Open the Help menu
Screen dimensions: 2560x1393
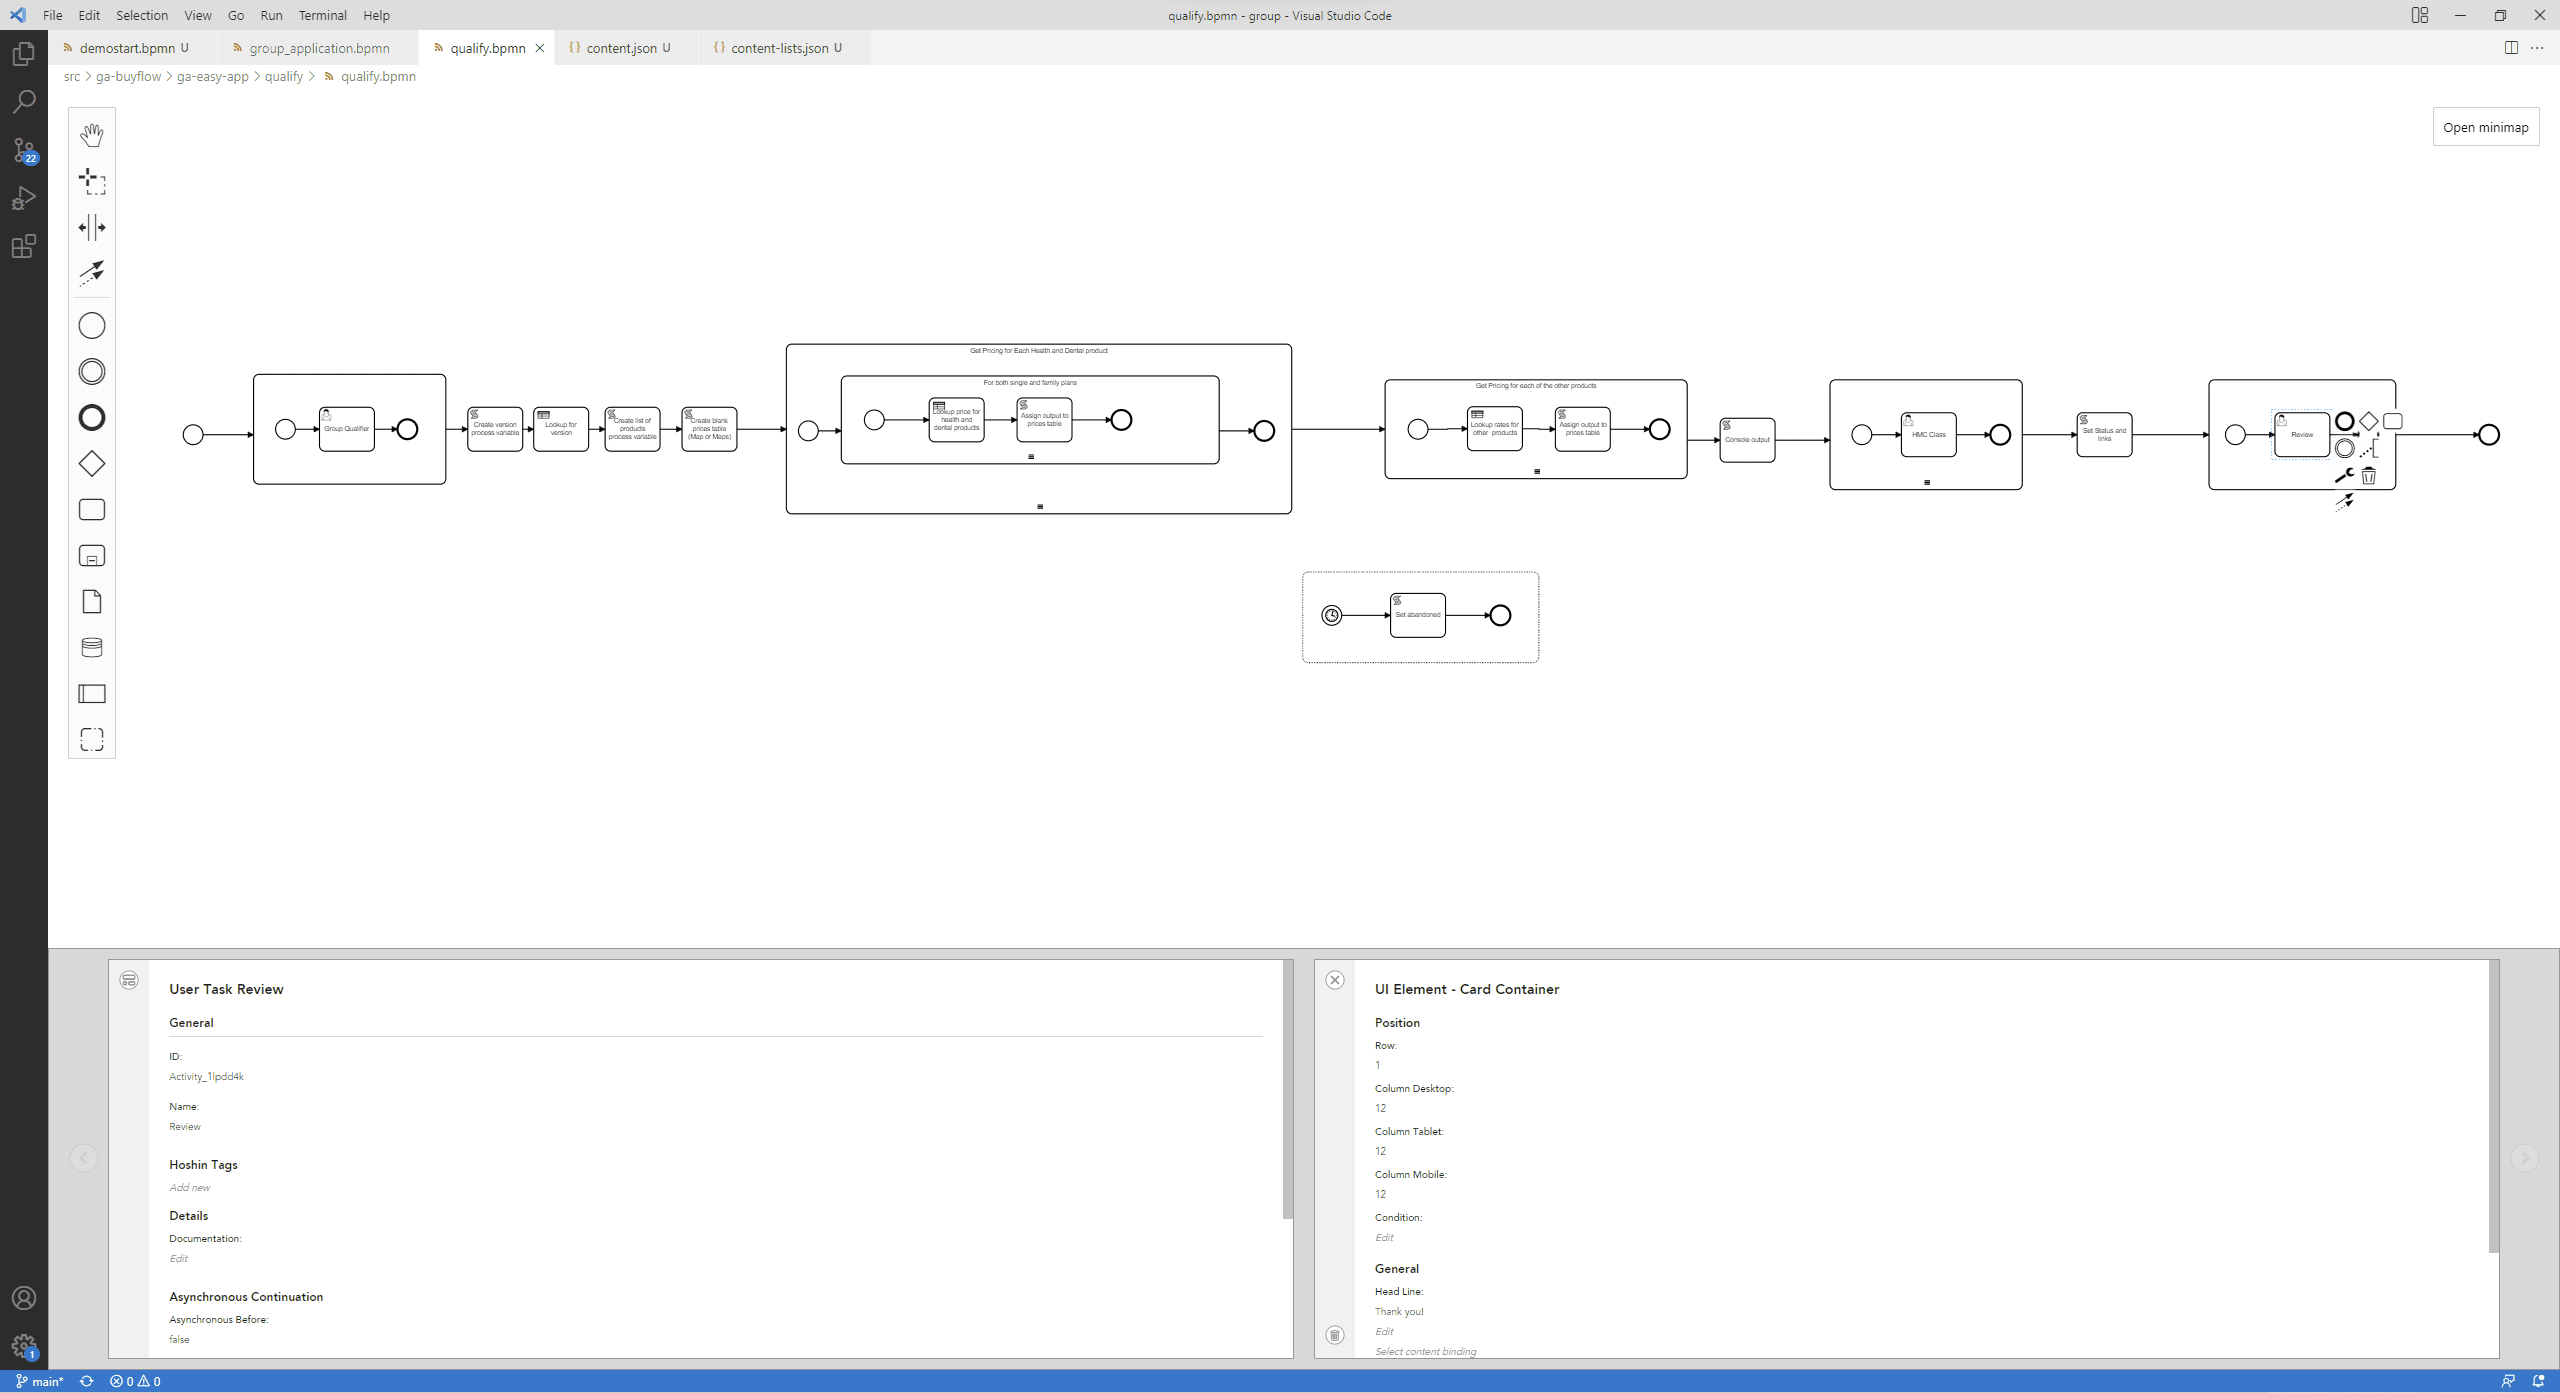(x=376, y=15)
